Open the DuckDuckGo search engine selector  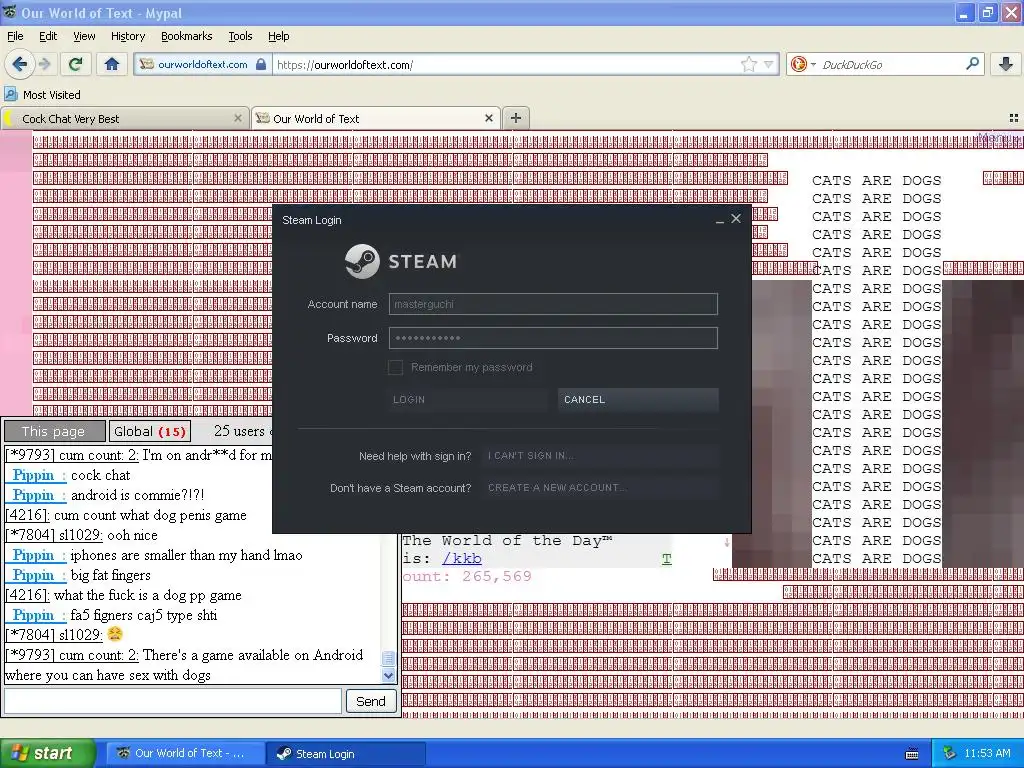[803, 64]
